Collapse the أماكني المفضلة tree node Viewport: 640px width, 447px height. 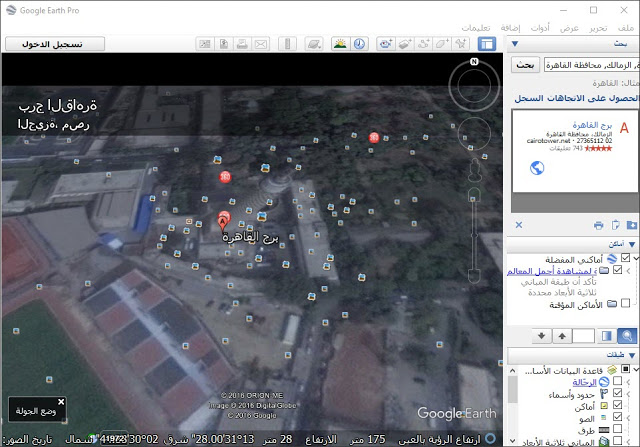pyautogui.click(x=636, y=258)
